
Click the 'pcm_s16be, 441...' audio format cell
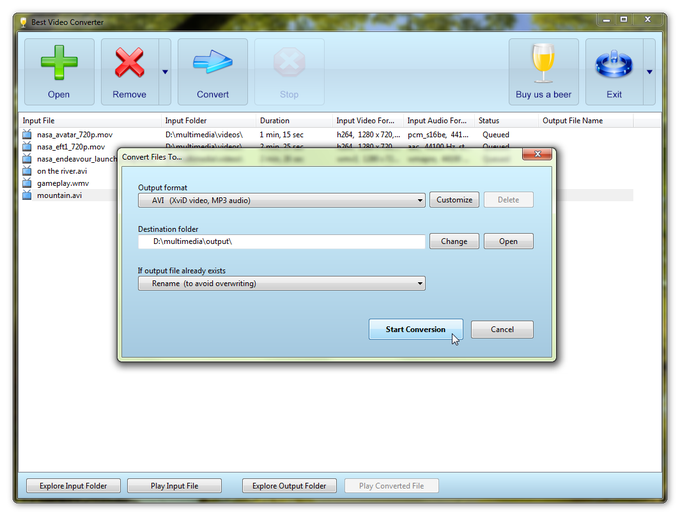[438, 135]
